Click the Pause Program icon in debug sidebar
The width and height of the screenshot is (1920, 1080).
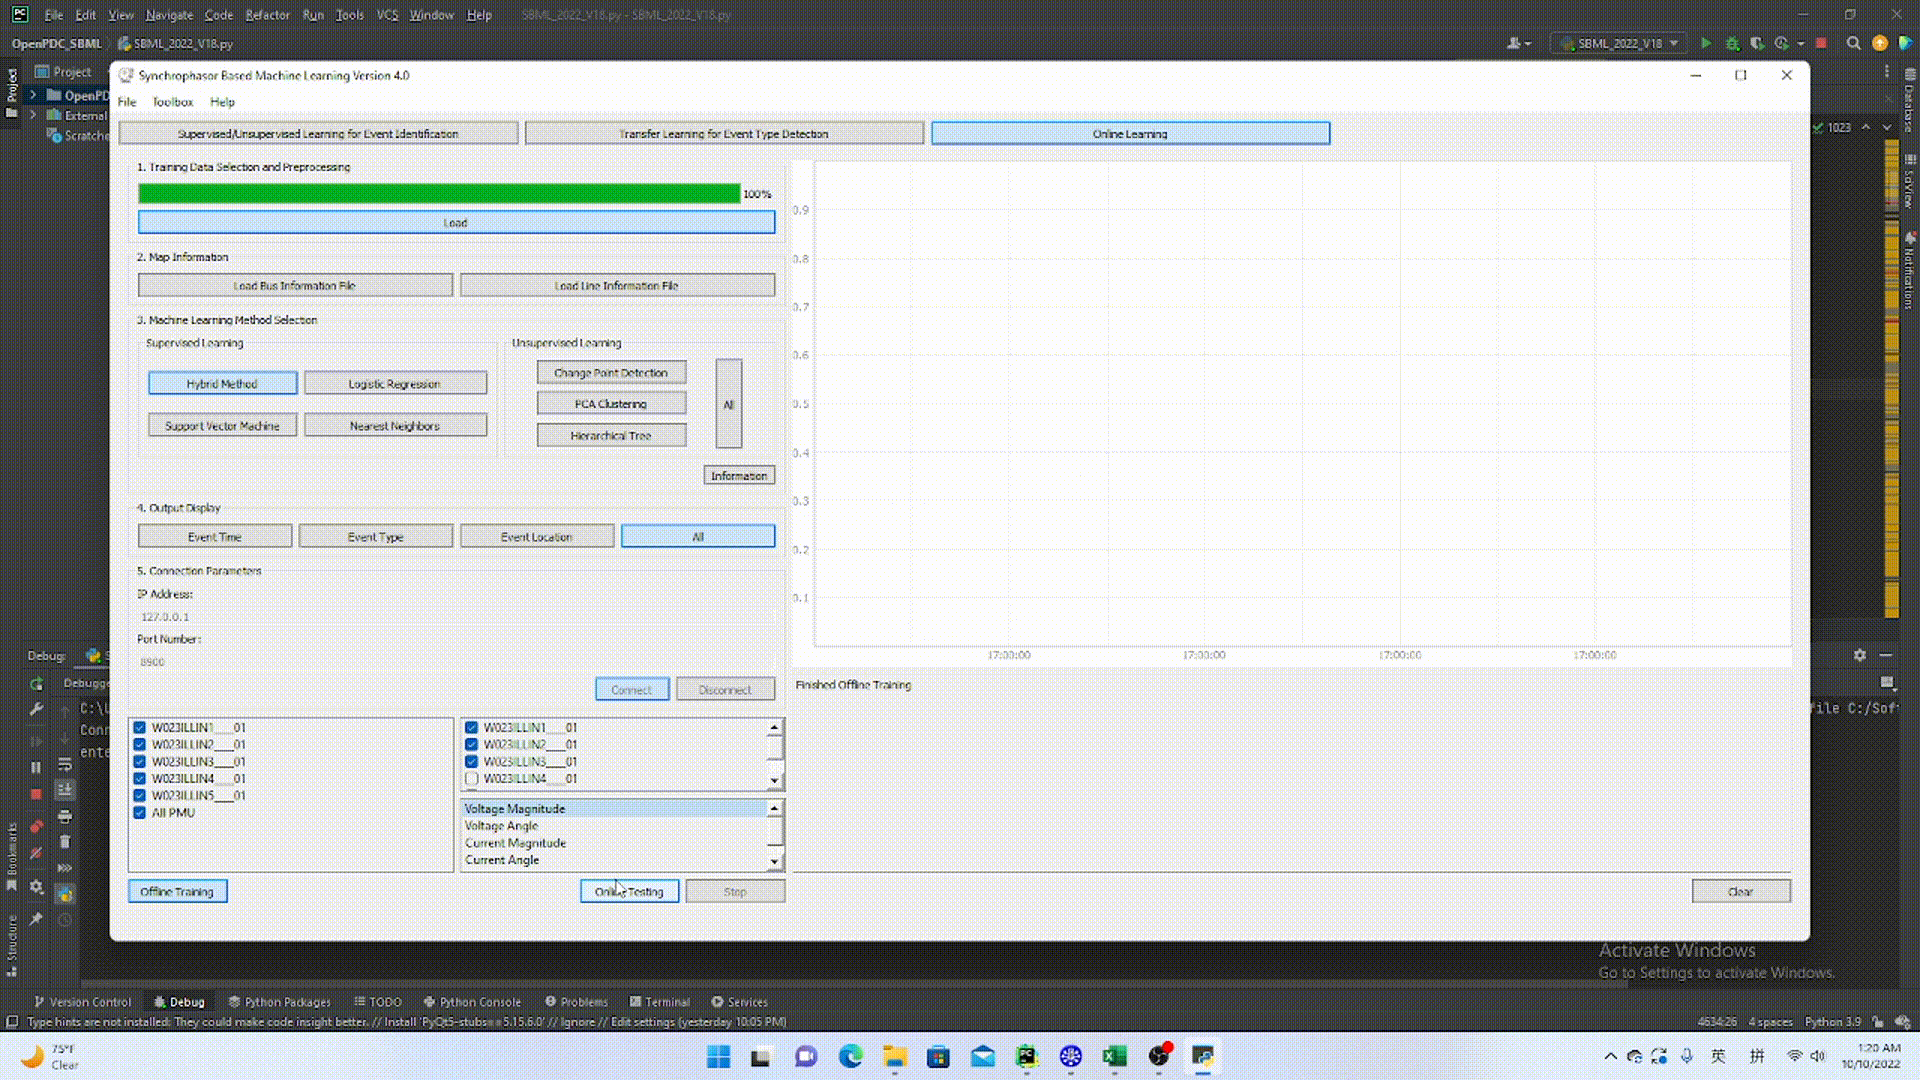click(36, 767)
